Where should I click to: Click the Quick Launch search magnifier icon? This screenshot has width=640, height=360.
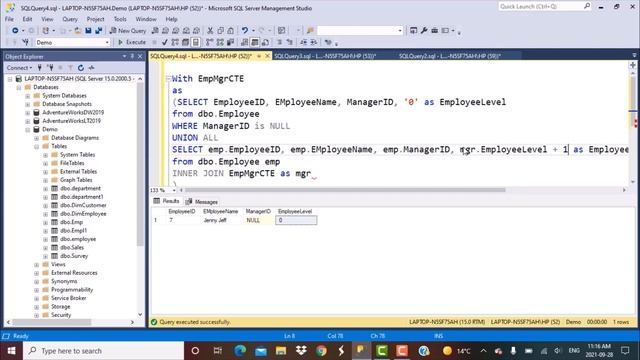[587, 6]
